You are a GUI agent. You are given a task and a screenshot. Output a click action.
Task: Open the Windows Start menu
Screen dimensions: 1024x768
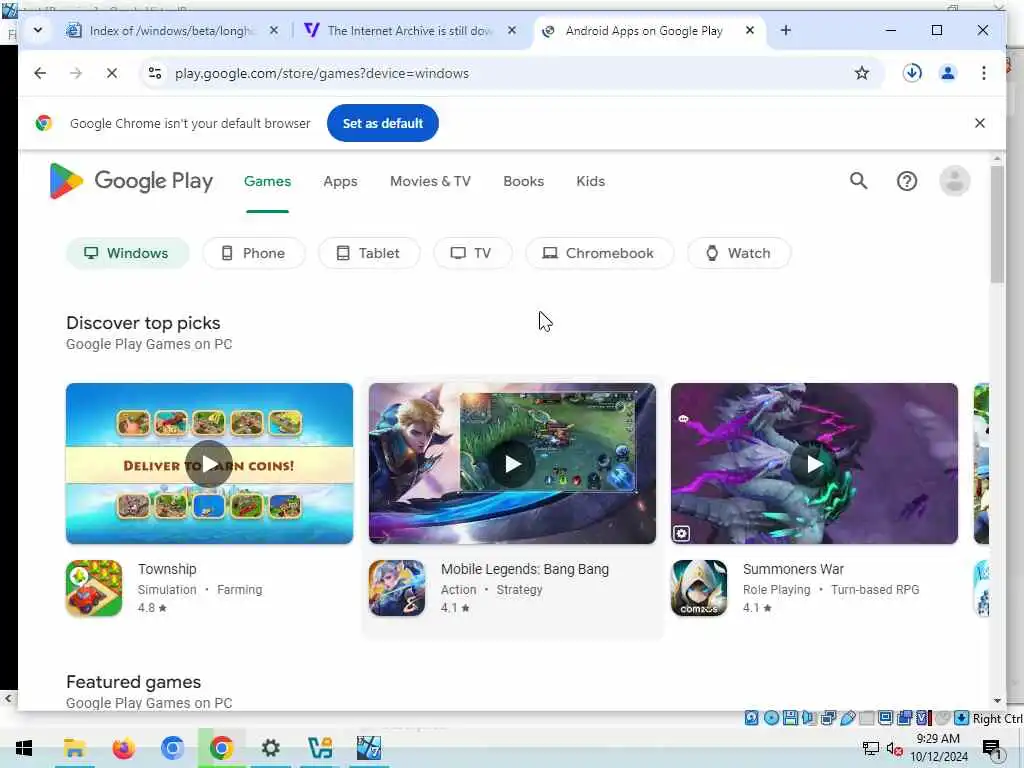(24, 748)
